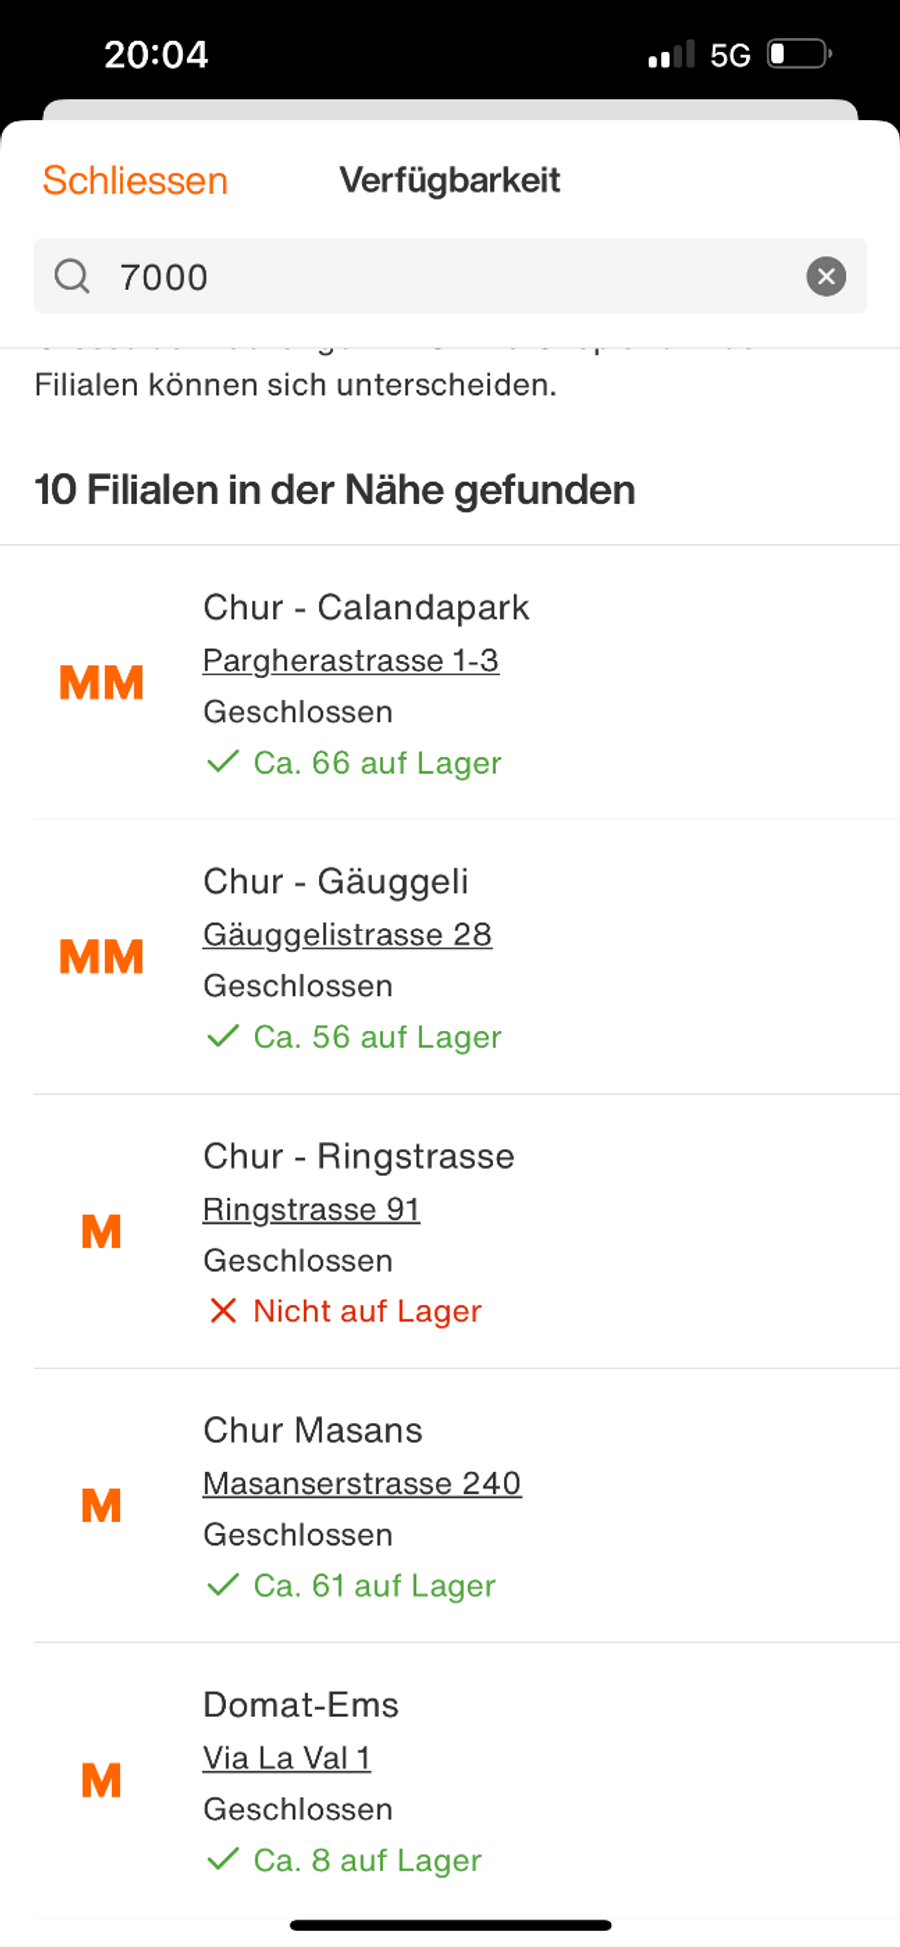Viewport: 900px width, 1947px height.
Task: Select the Chur - Calandapark store name
Action: point(365,608)
